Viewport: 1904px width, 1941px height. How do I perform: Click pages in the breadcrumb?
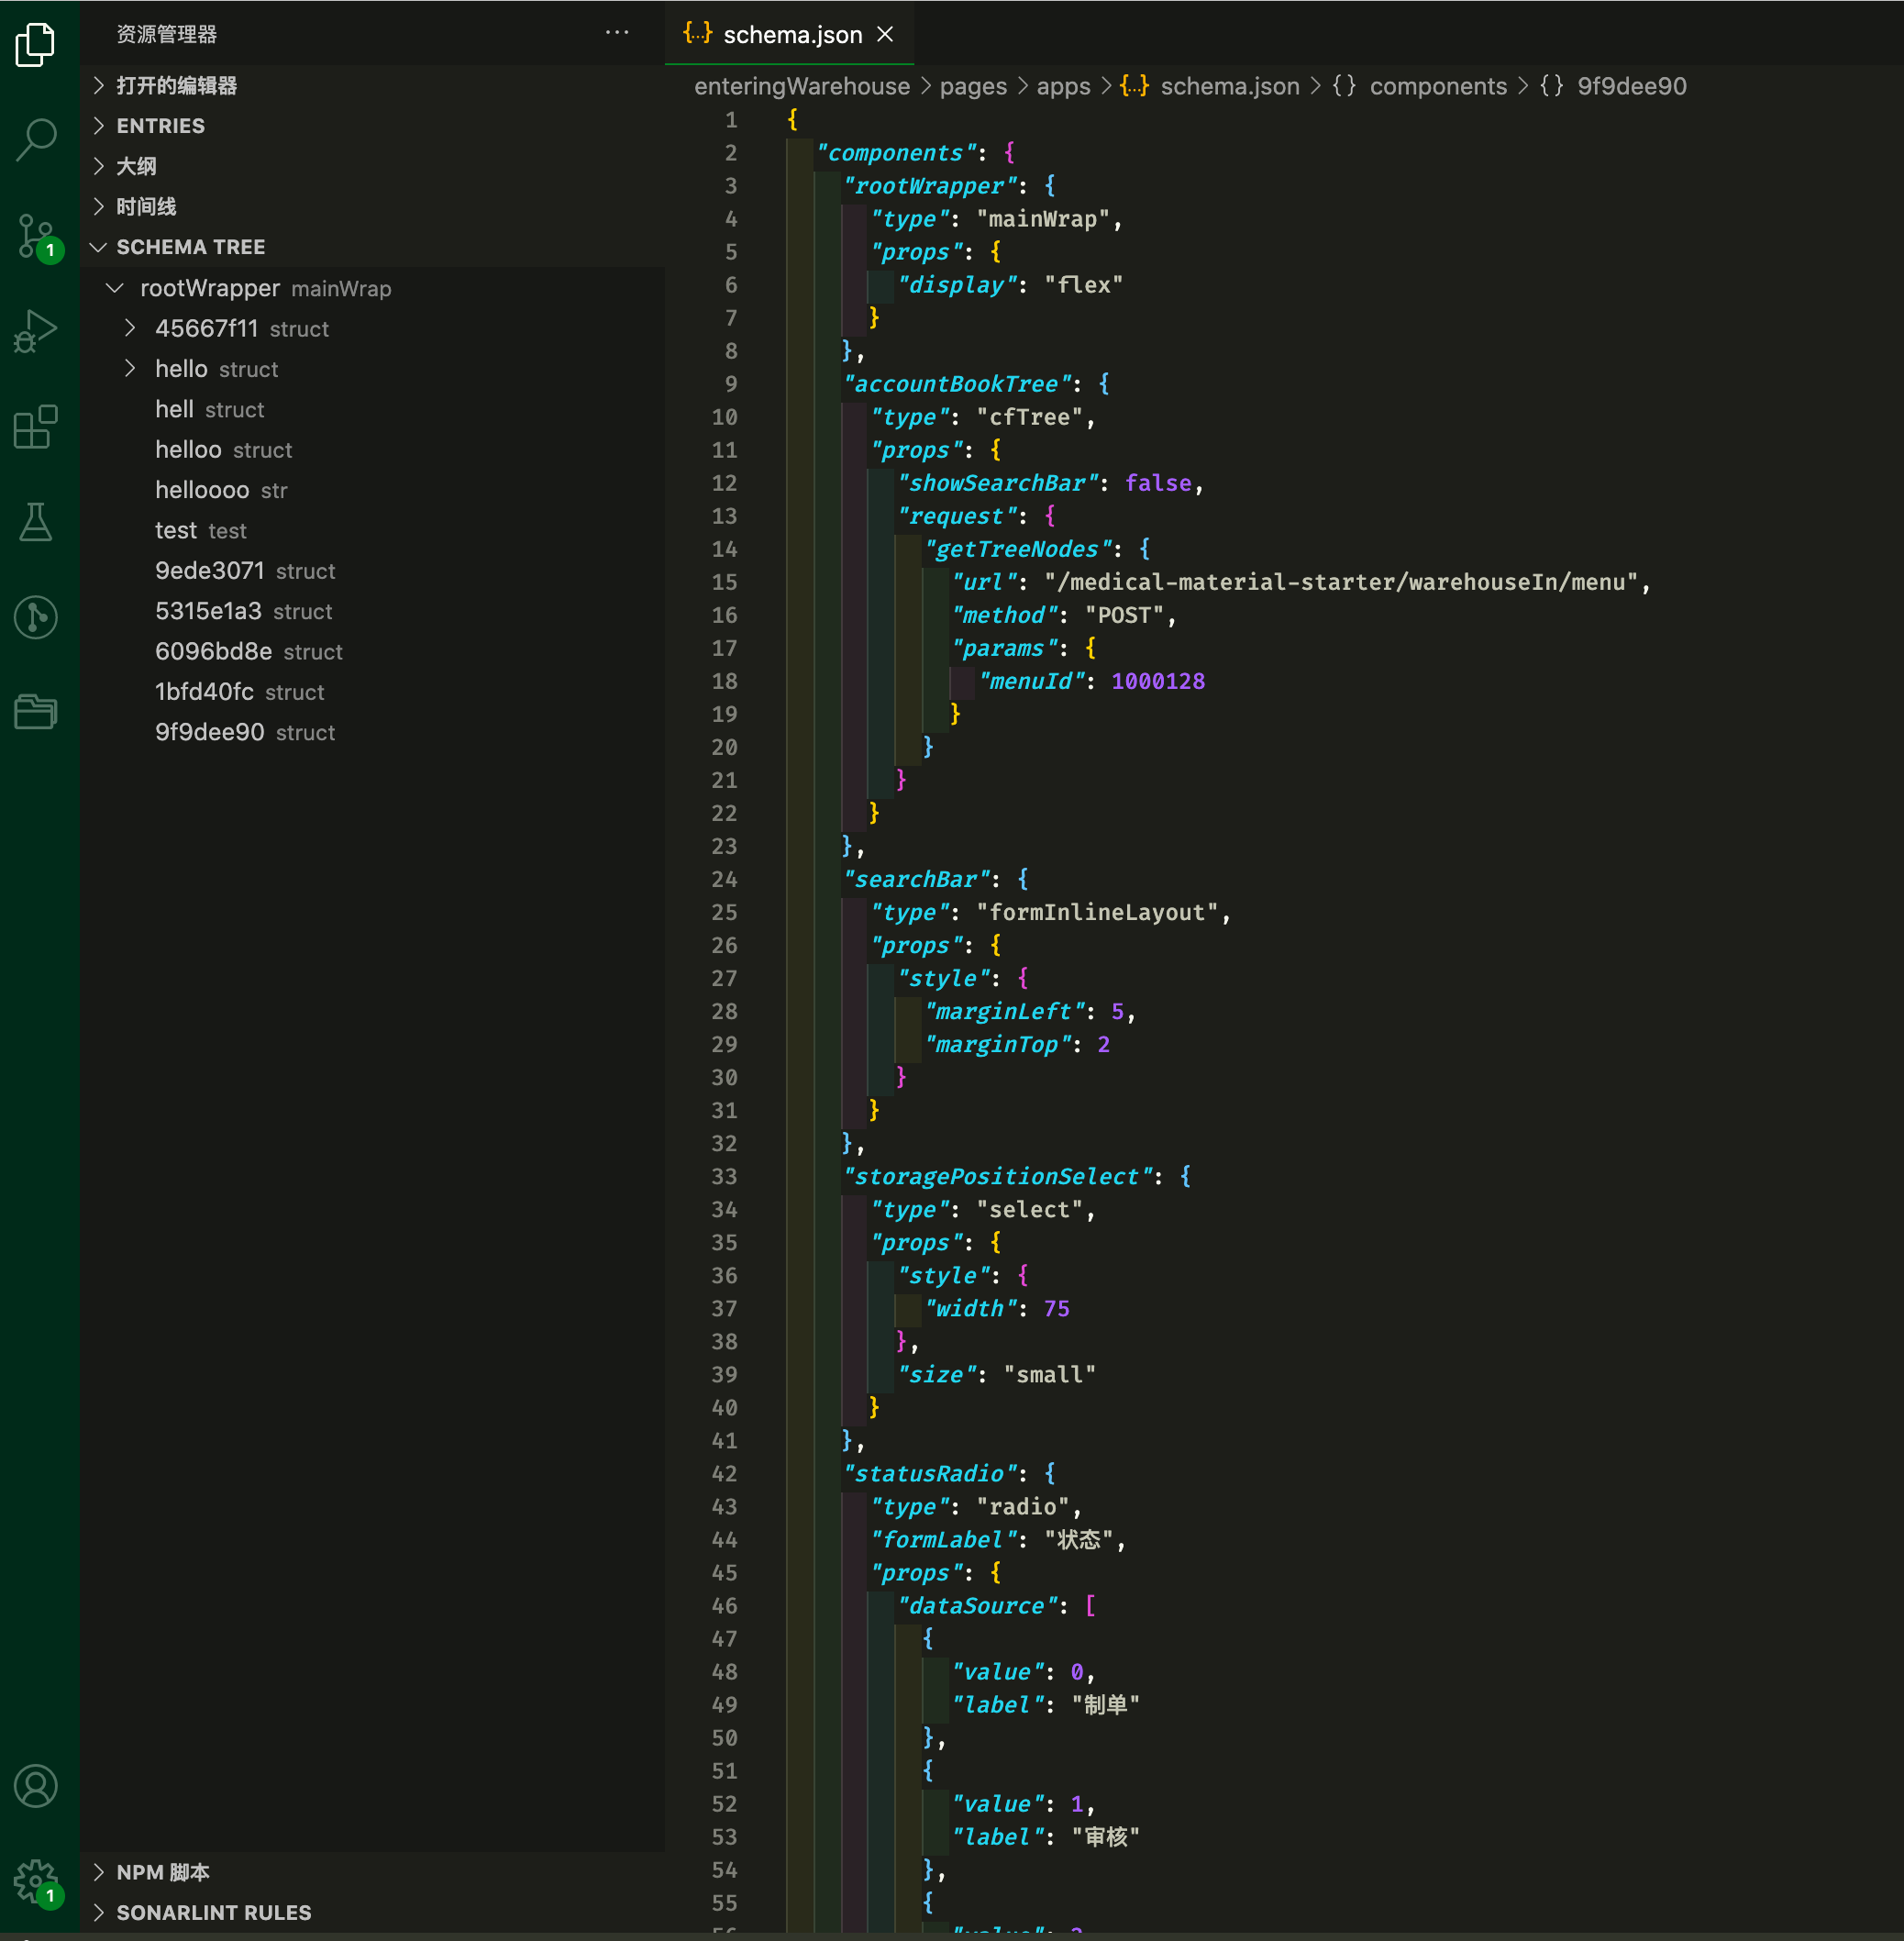click(973, 86)
